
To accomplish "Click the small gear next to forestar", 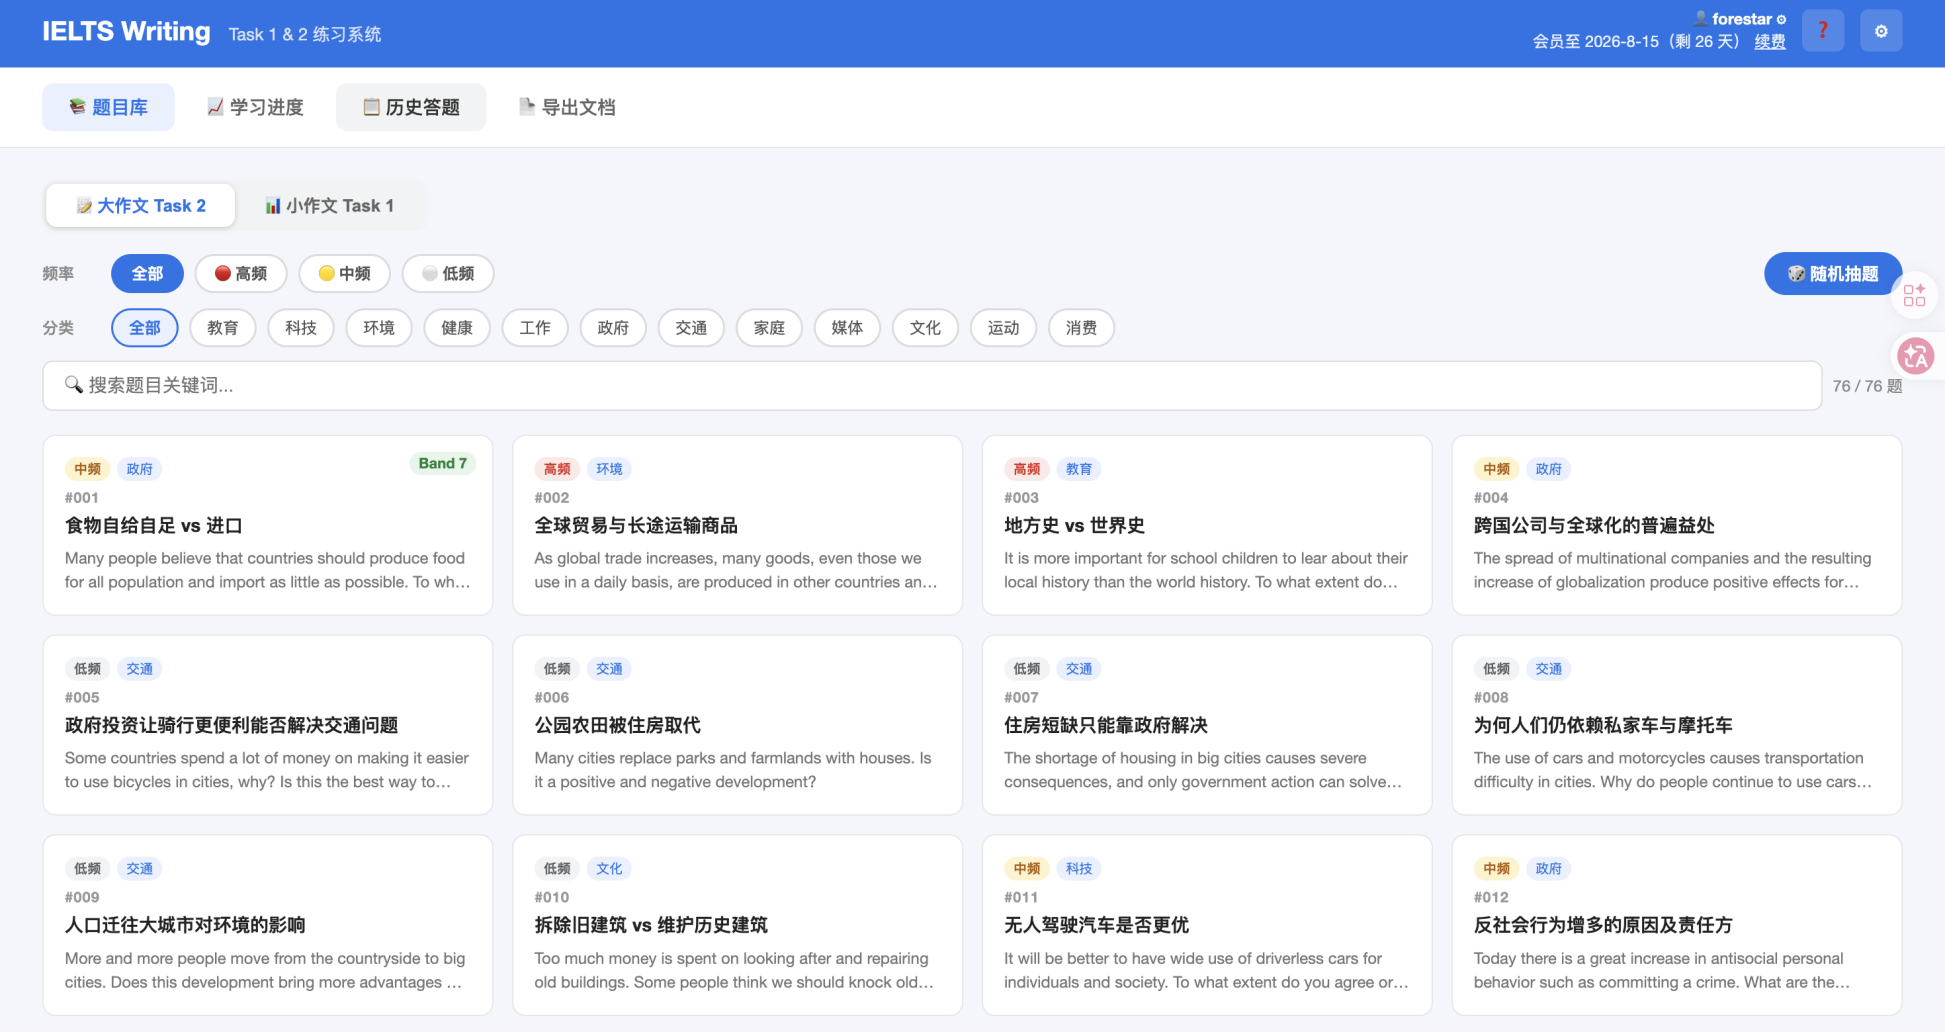I will tap(1781, 19).
